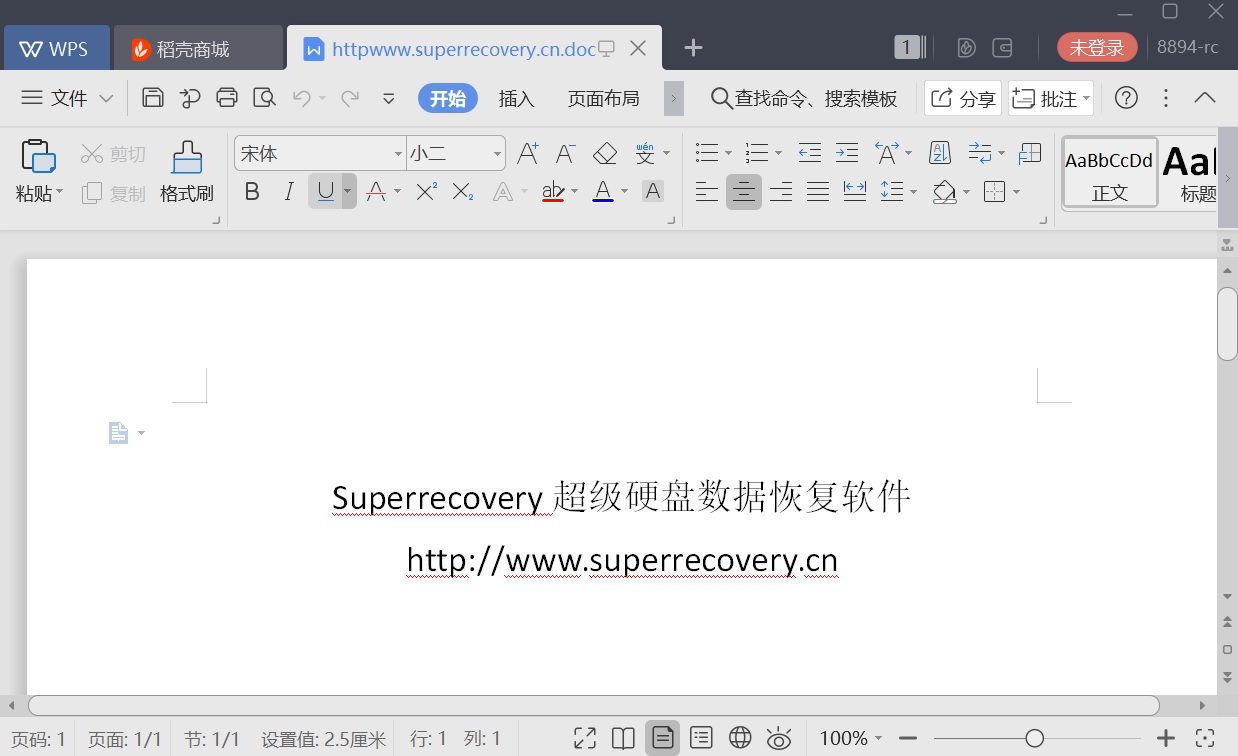Zoom in with the plus icon
The height and width of the screenshot is (756, 1238).
click(1166, 738)
